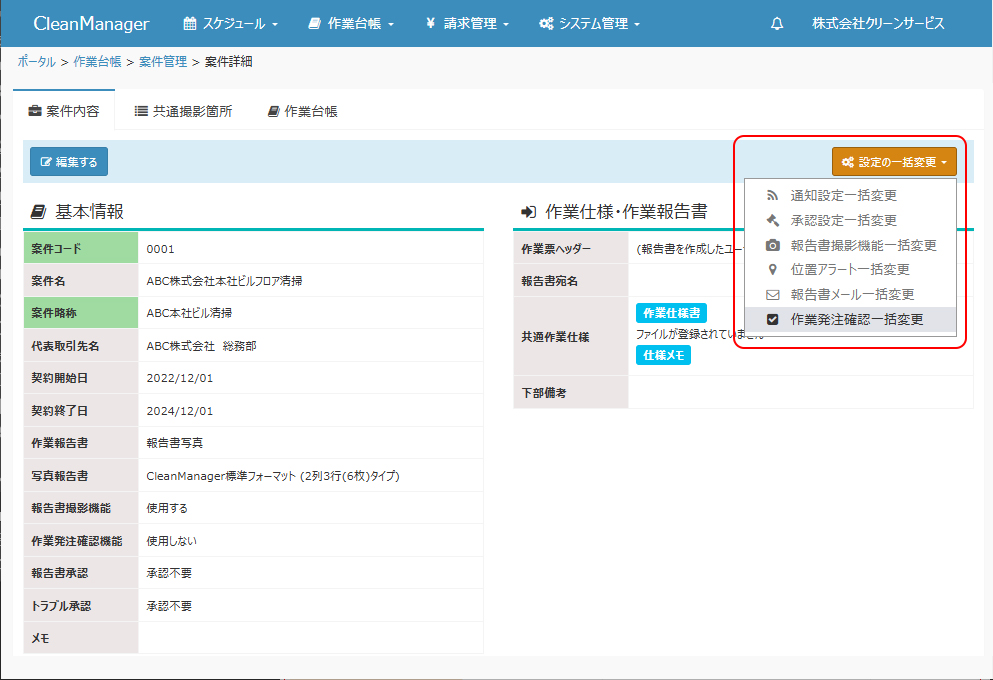Switch to the 共通撮影箇所 tab
Viewport: 993px width, 680px height.
coord(183,112)
